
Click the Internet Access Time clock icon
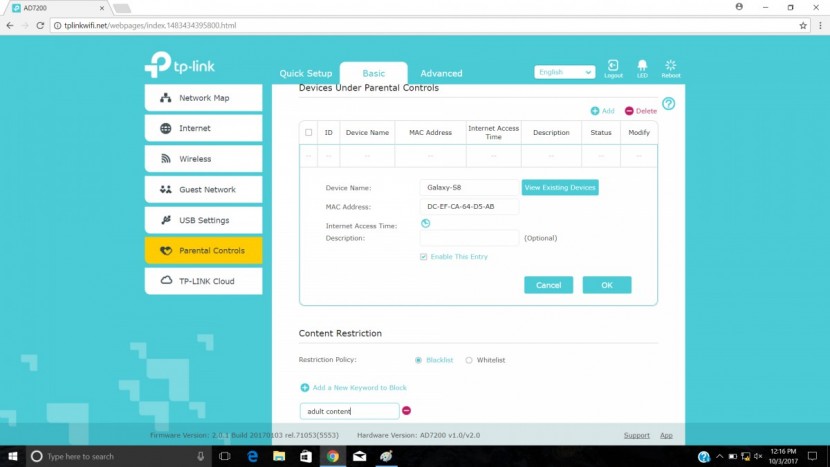425,223
